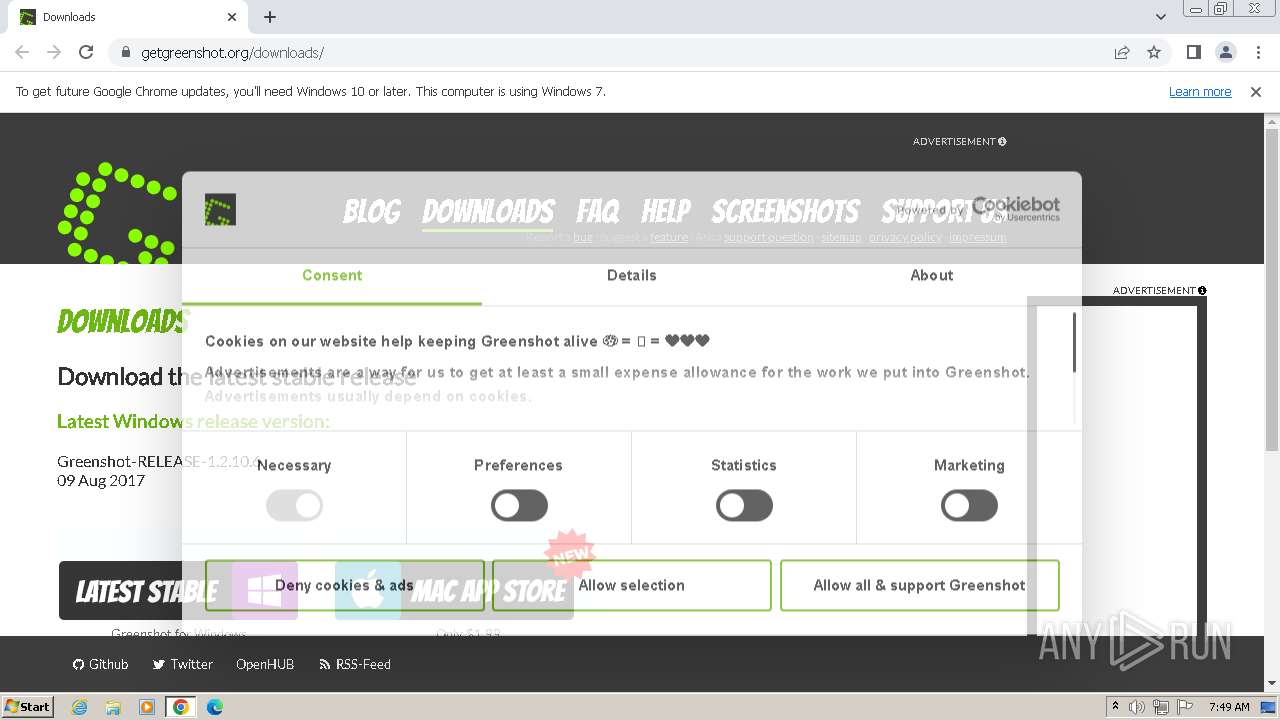Switch to Chrome taskbar icon
1280x720 pixels.
click(x=181, y=707)
